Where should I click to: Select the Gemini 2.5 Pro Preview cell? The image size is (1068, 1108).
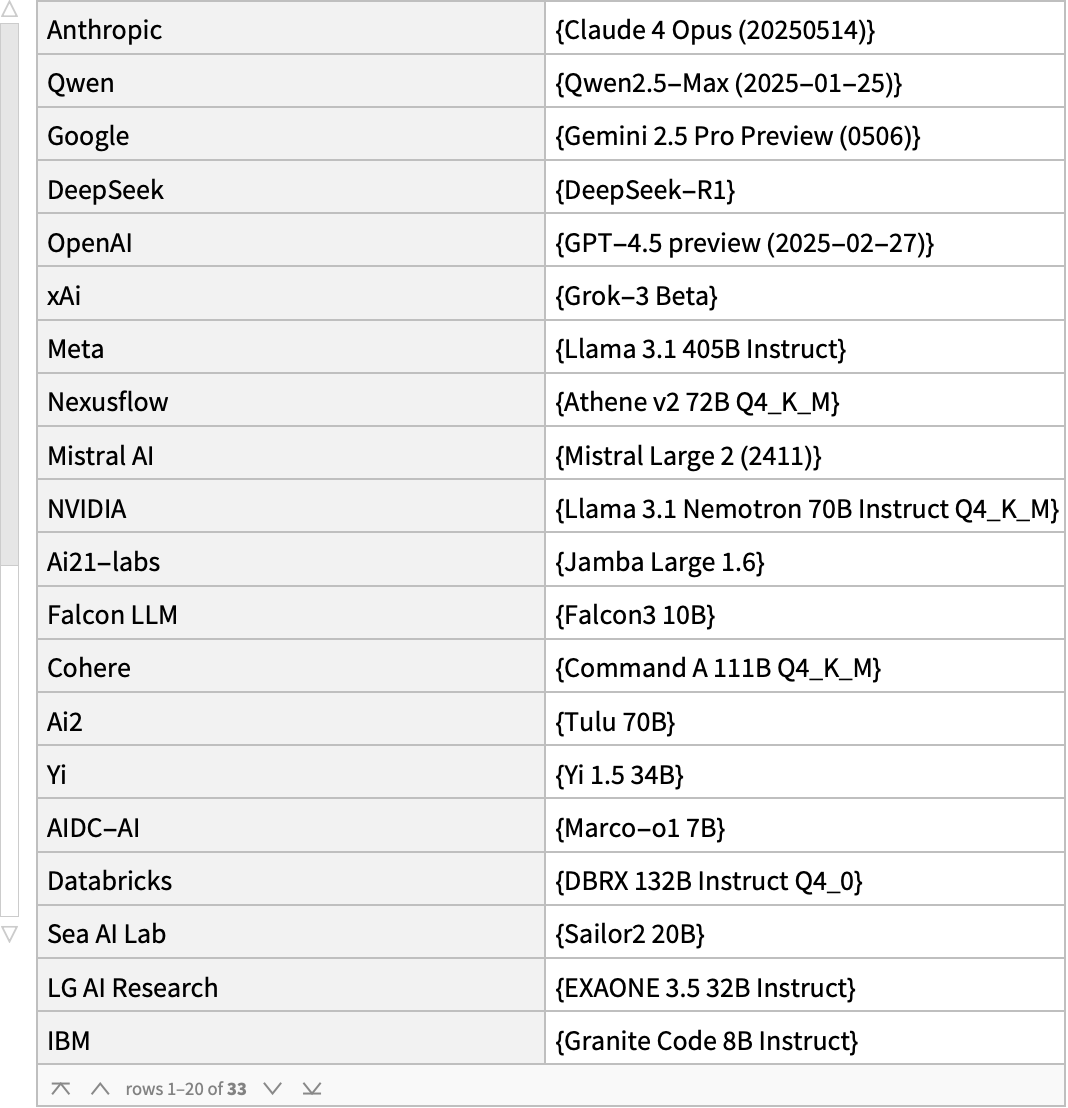point(737,136)
